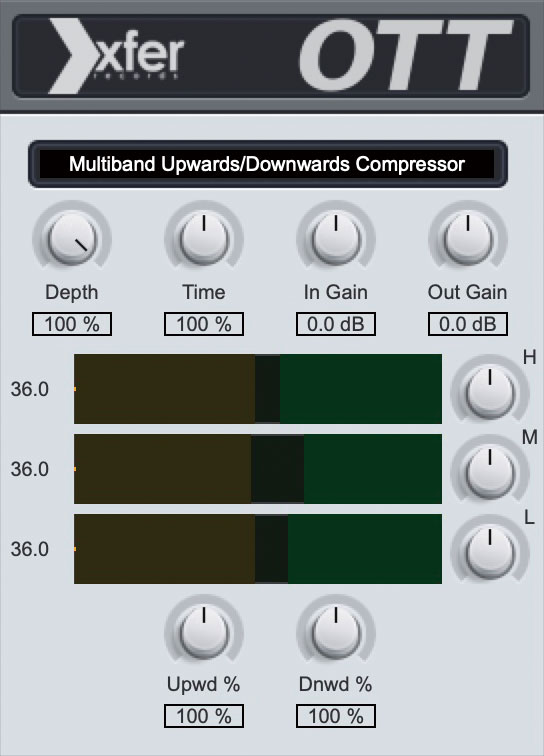The image size is (544, 756).
Task: Select the Time 100 % value box
Action: coord(204,324)
